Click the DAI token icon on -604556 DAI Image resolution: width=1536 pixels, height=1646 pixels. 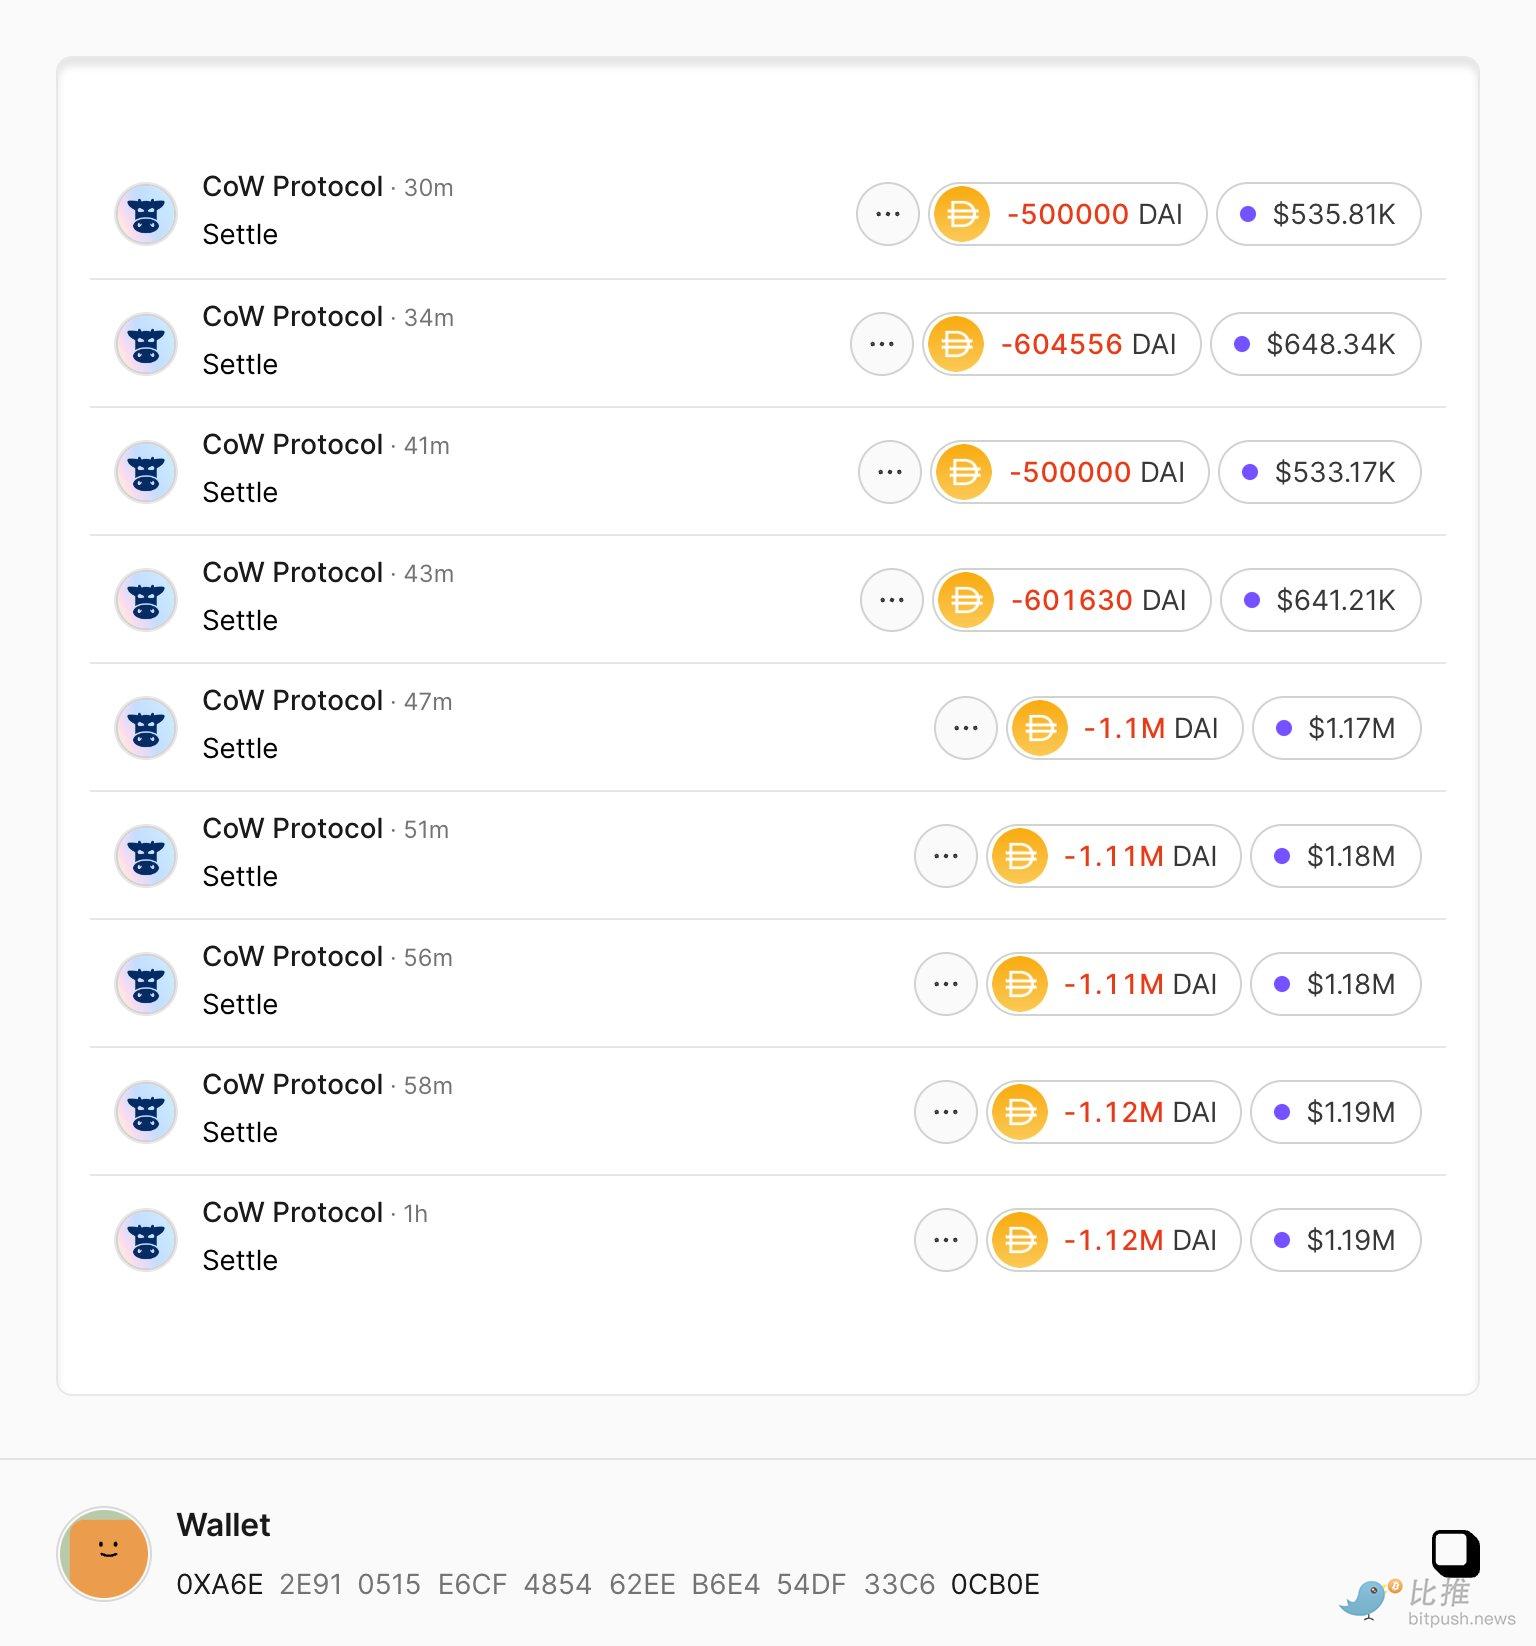(956, 344)
